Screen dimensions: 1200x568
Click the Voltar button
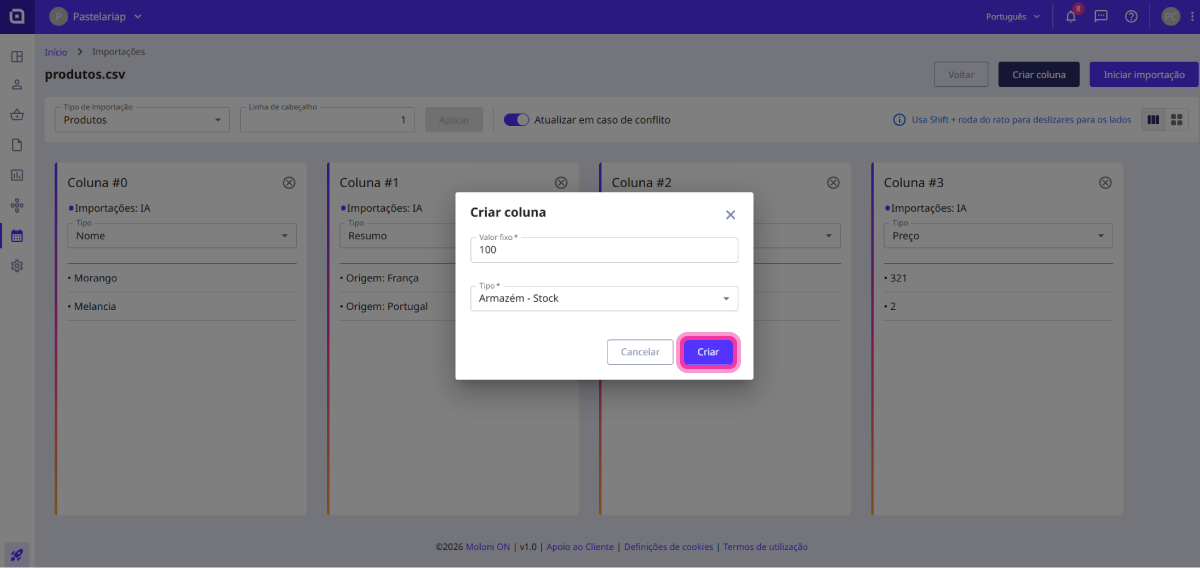pos(961,75)
